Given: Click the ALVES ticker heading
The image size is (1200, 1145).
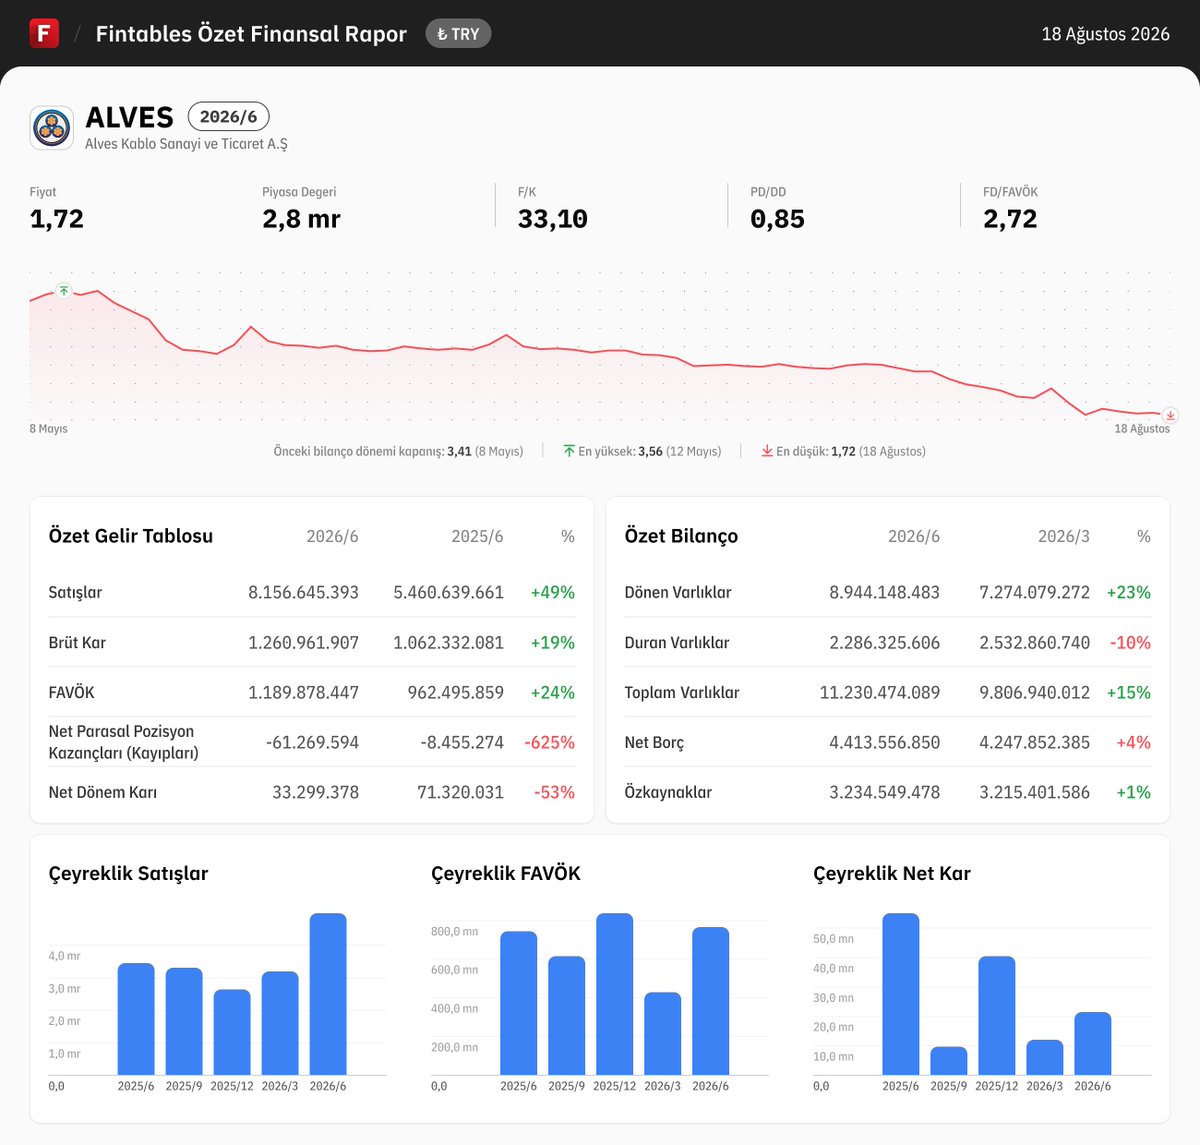Looking at the screenshot, I should click(x=130, y=117).
